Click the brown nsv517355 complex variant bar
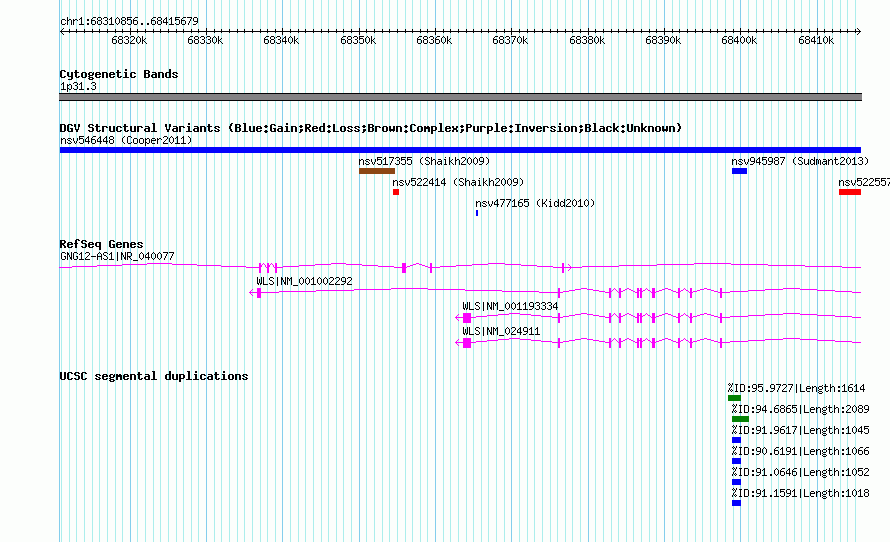 tap(377, 171)
